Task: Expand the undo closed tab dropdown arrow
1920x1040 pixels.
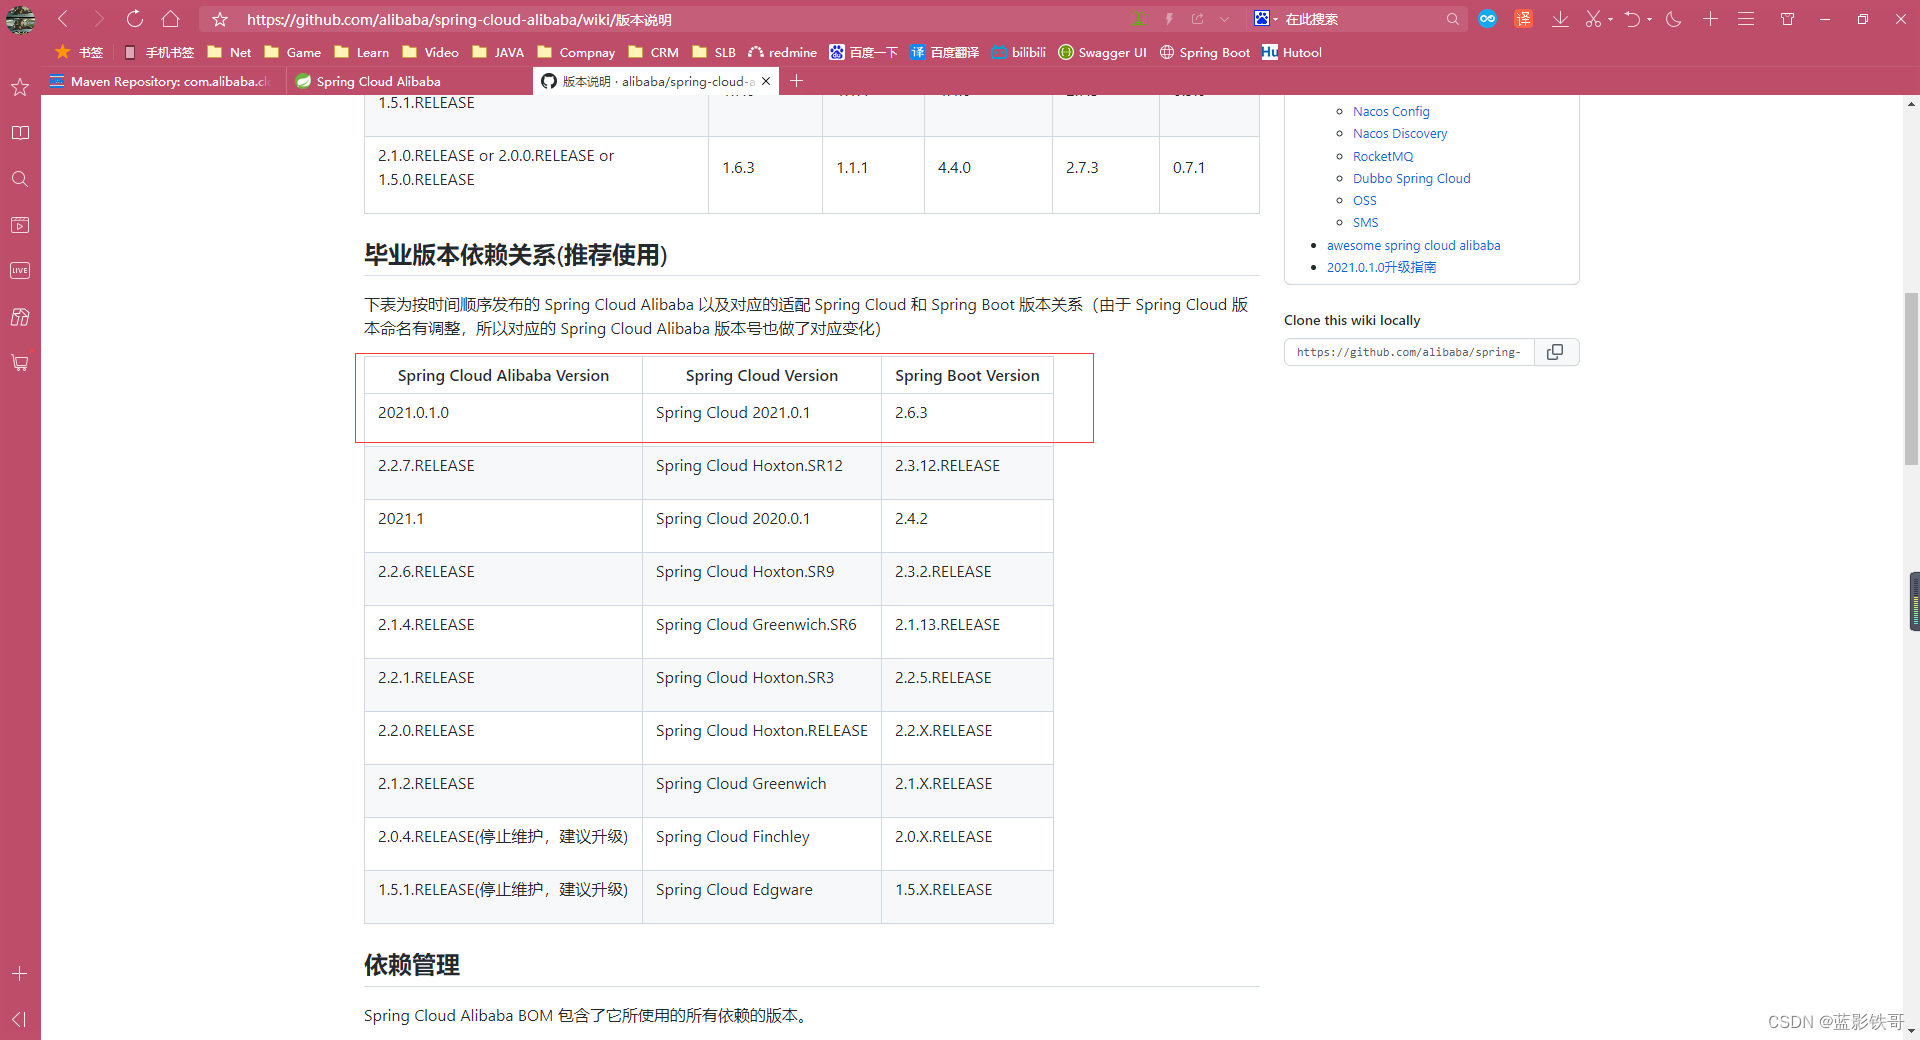Action: coord(1649,19)
